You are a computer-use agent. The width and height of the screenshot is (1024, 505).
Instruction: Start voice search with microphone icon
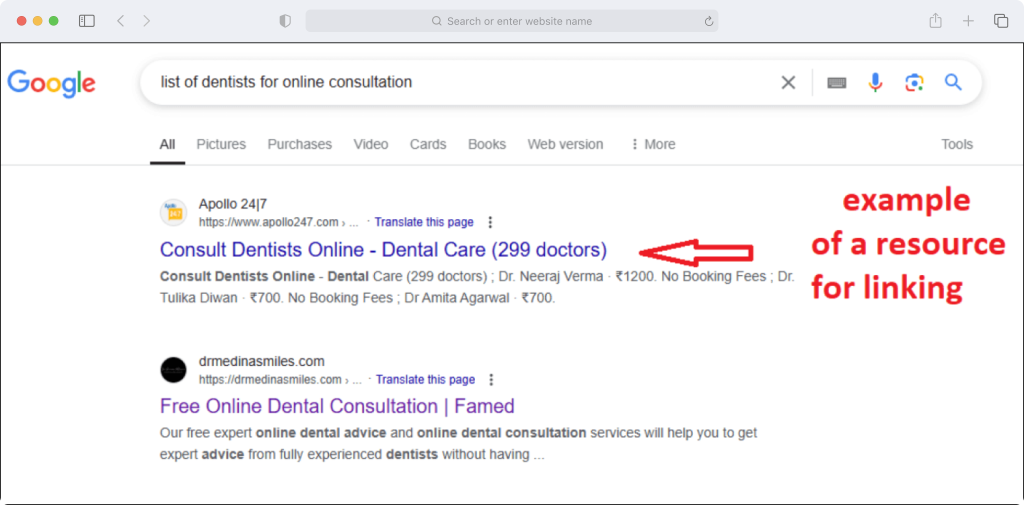[875, 82]
